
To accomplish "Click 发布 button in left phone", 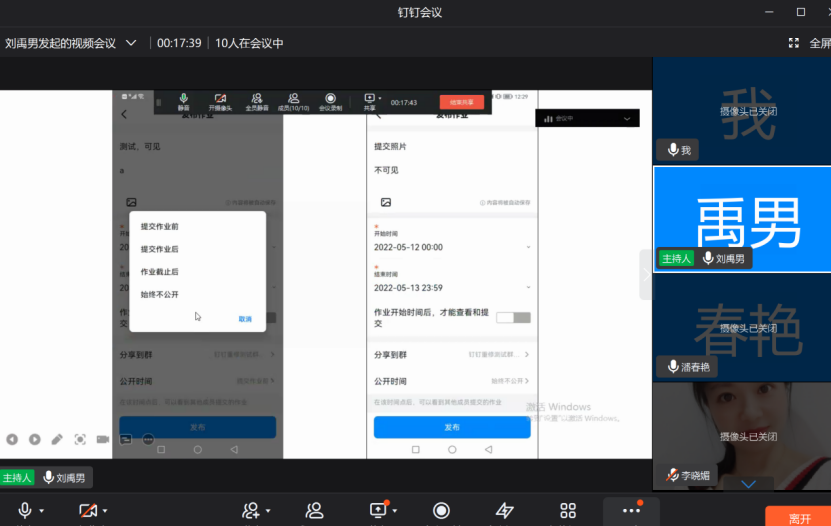I will pyautogui.click(x=198, y=427).
